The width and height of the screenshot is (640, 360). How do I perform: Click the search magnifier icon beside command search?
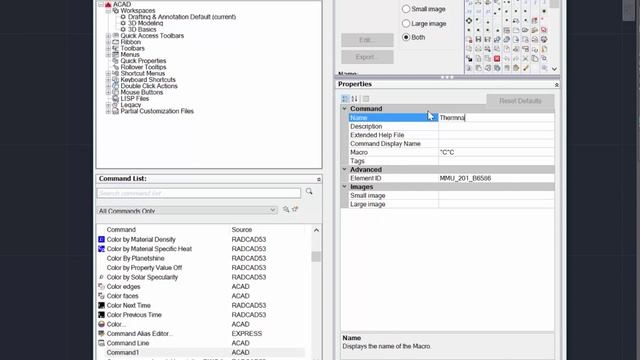click(309, 191)
